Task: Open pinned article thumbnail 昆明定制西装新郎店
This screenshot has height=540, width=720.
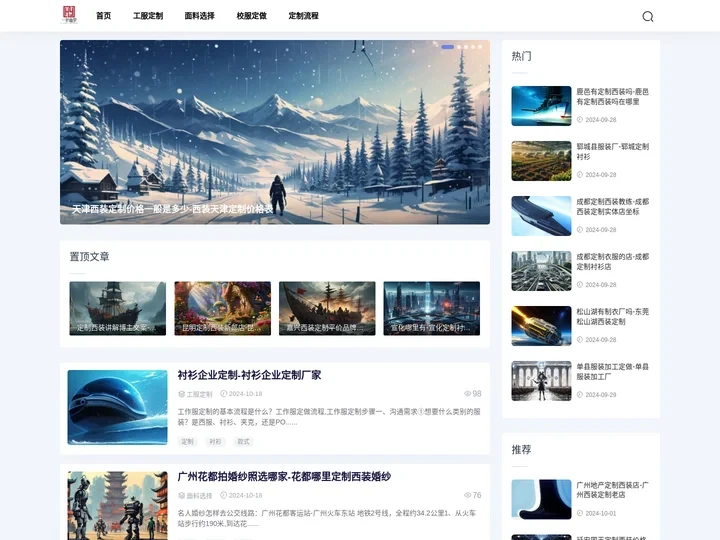Action: tap(222, 308)
